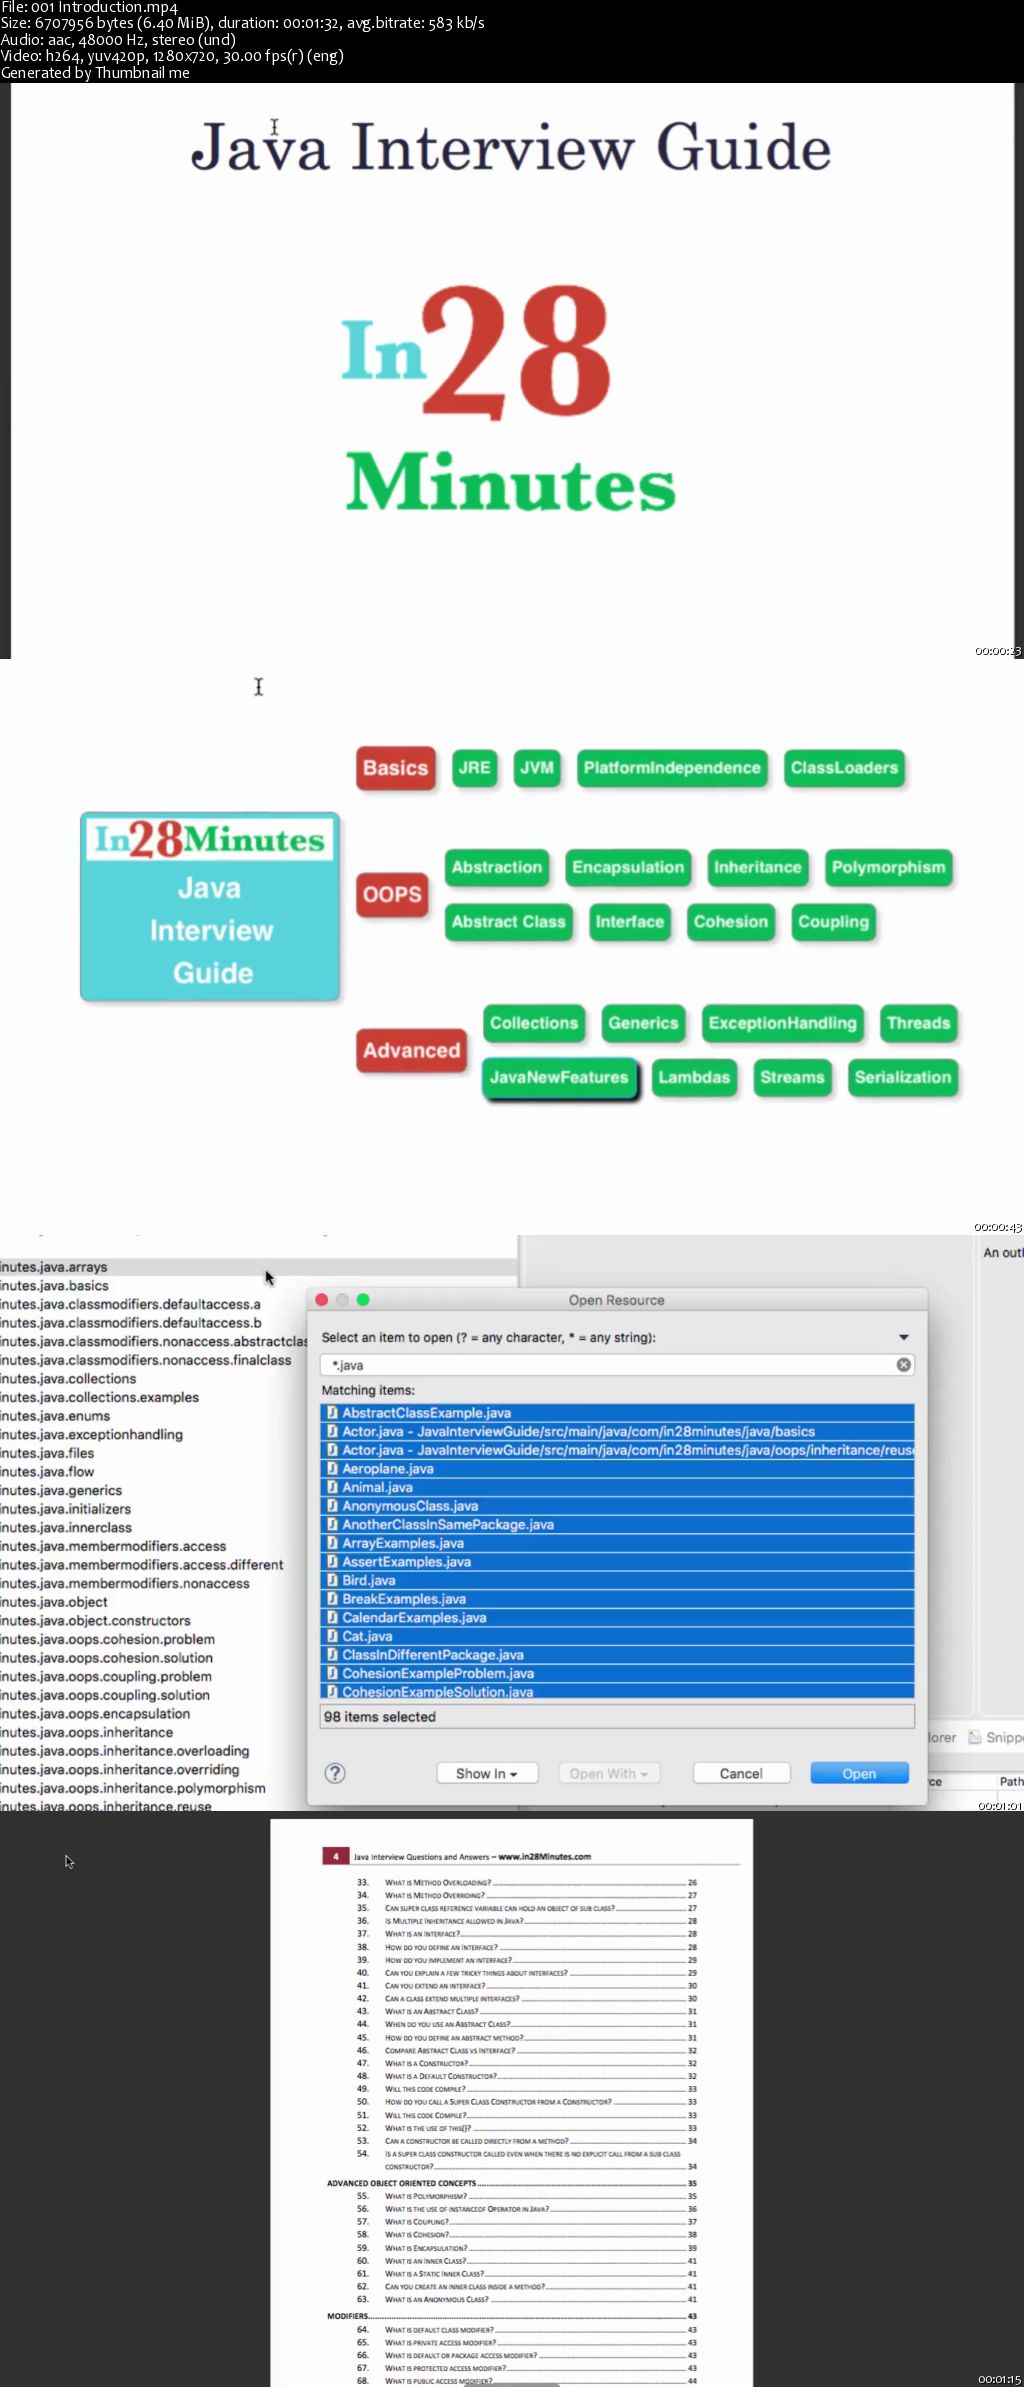Select the inutes.java.innerclass package row

(66, 1527)
